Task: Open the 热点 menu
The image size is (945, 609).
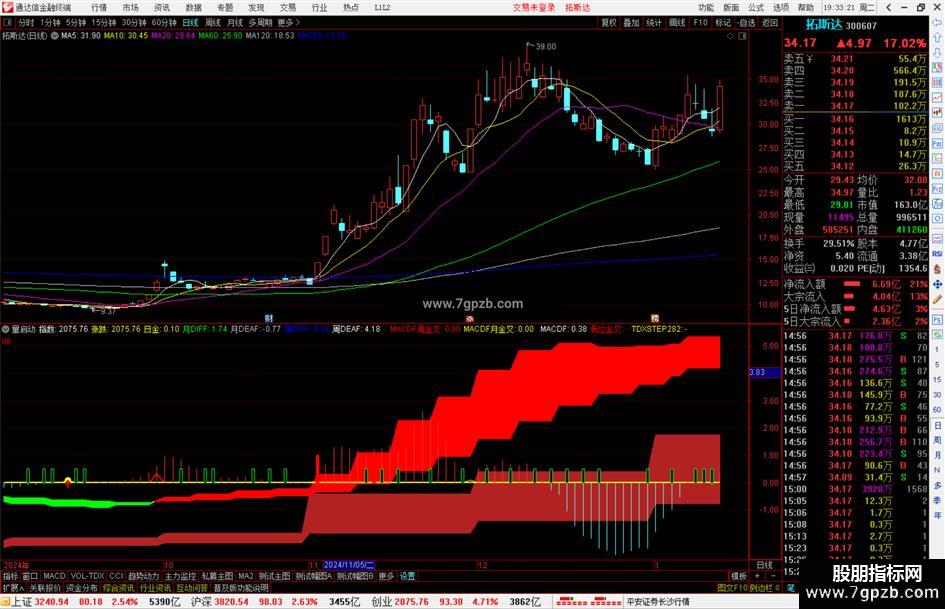Action: pyautogui.click(x=351, y=7)
